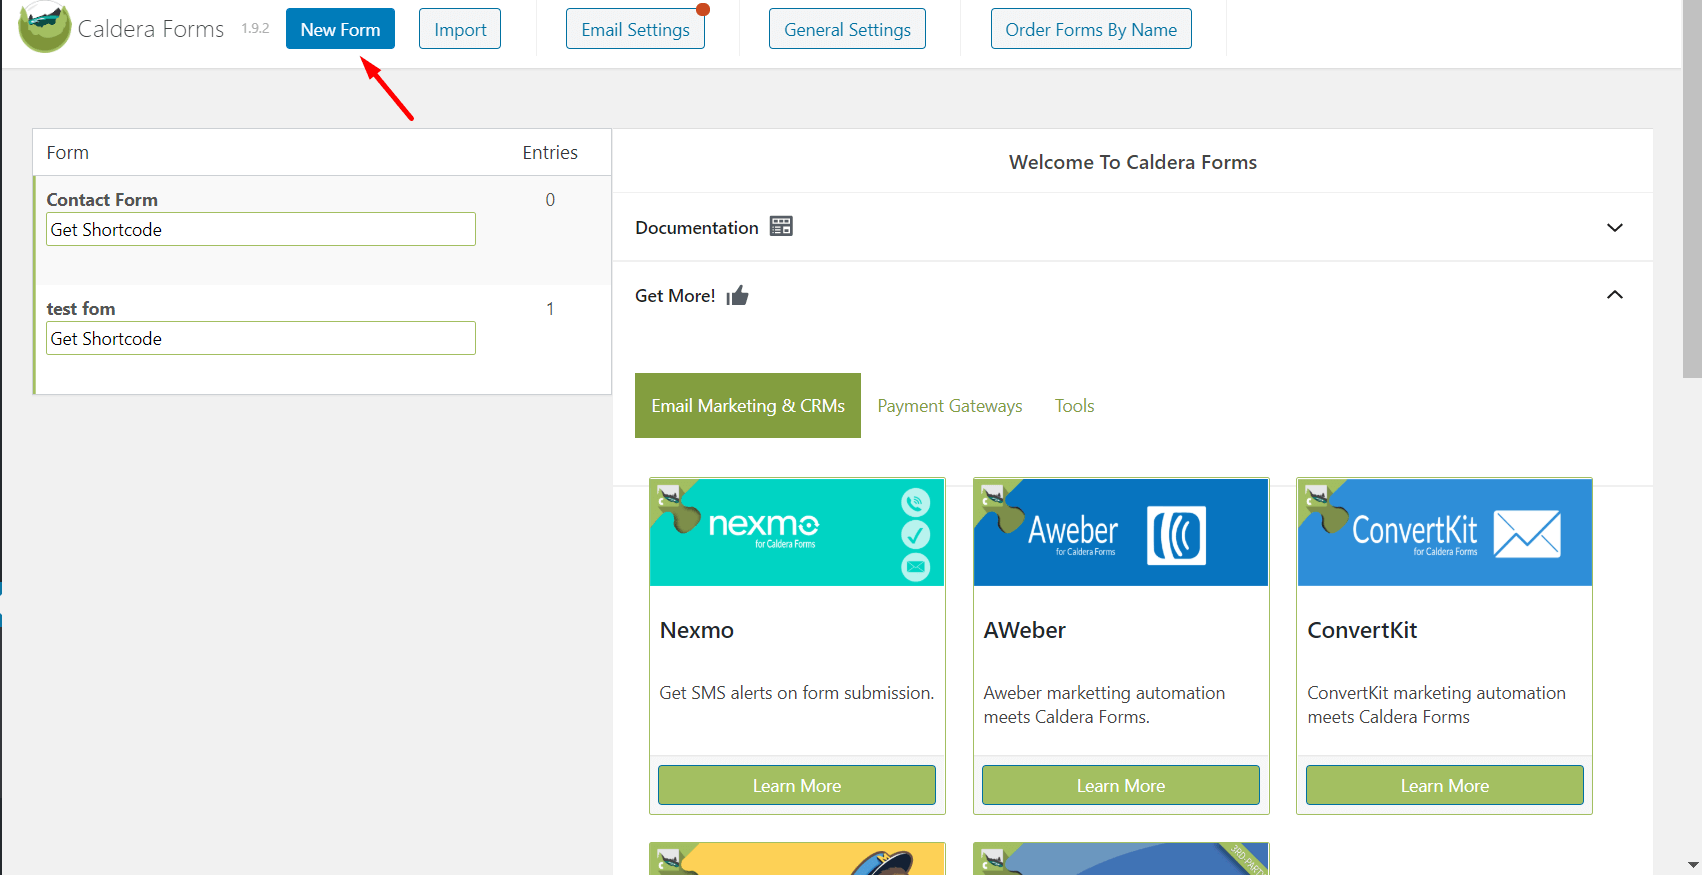
Task: Open the Tools tab
Action: point(1074,406)
